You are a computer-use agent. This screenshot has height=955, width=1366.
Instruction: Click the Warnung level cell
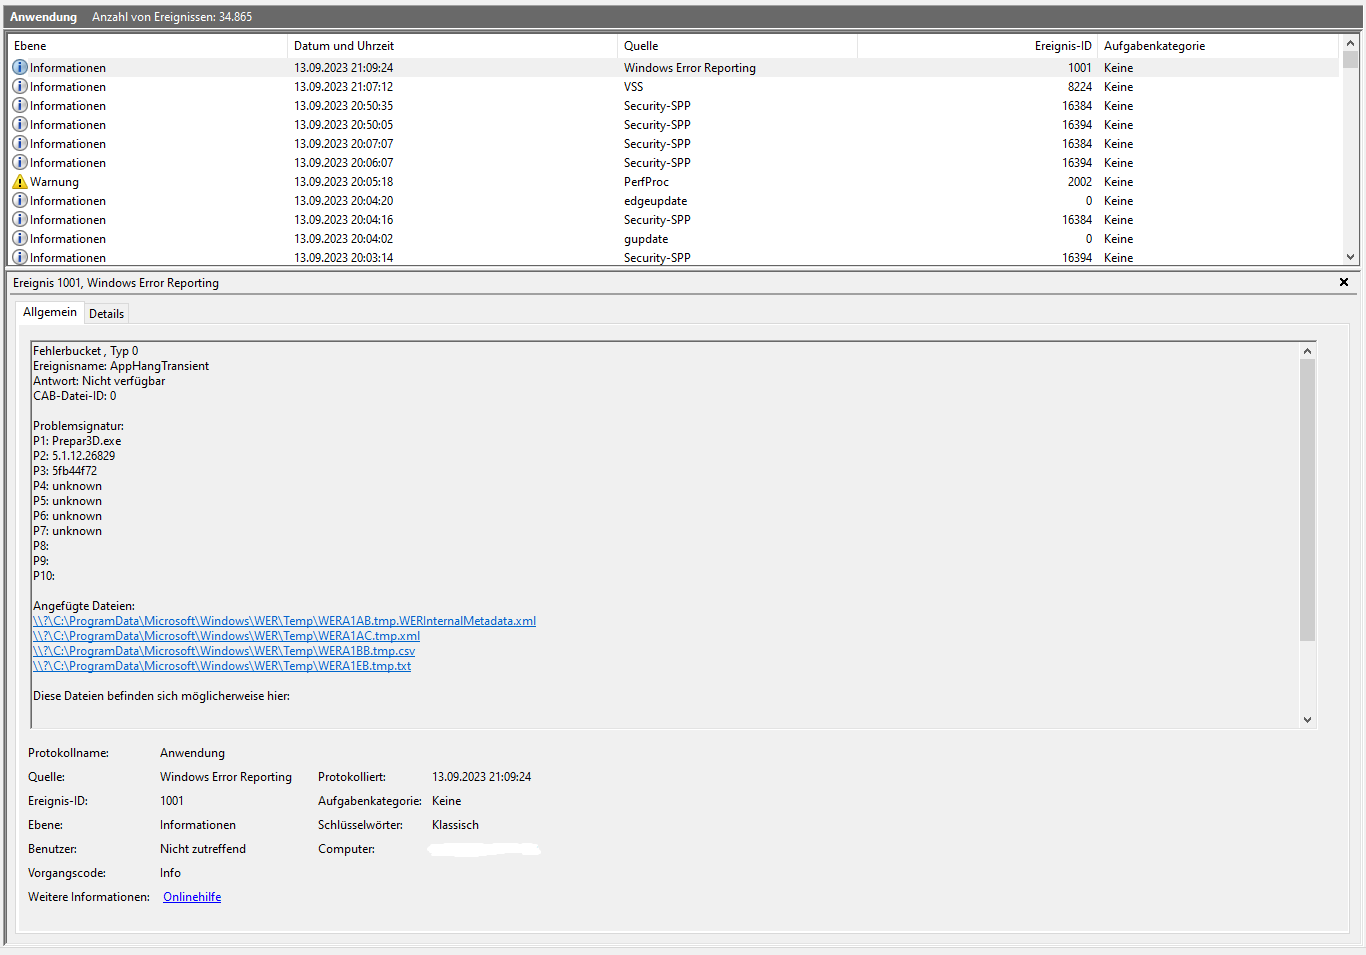tap(54, 182)
